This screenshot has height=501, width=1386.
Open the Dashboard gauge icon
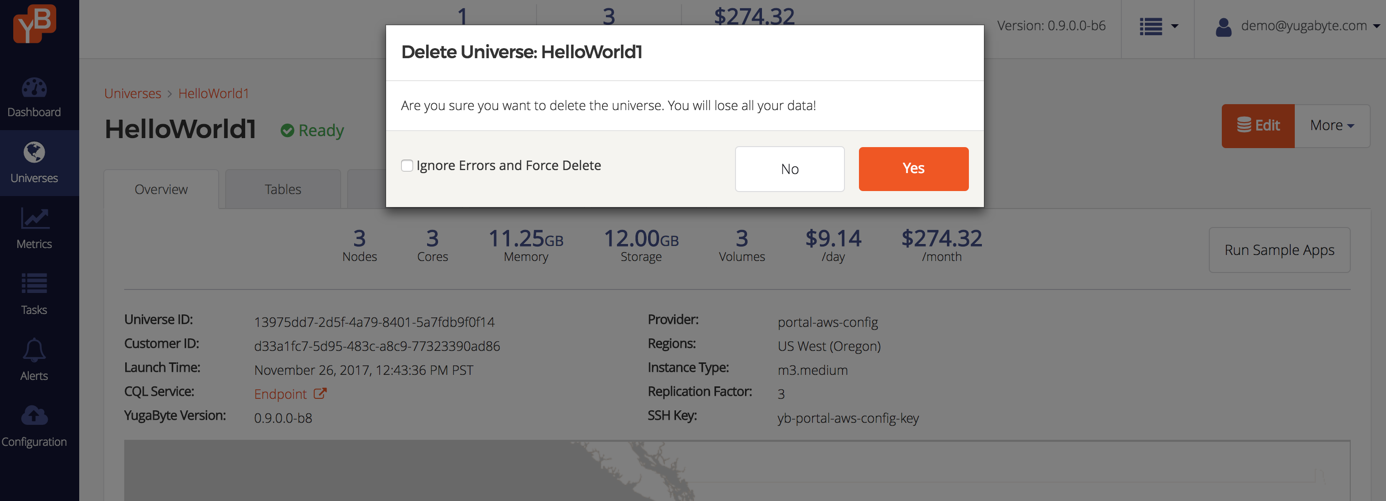click(x=34, y=88)
